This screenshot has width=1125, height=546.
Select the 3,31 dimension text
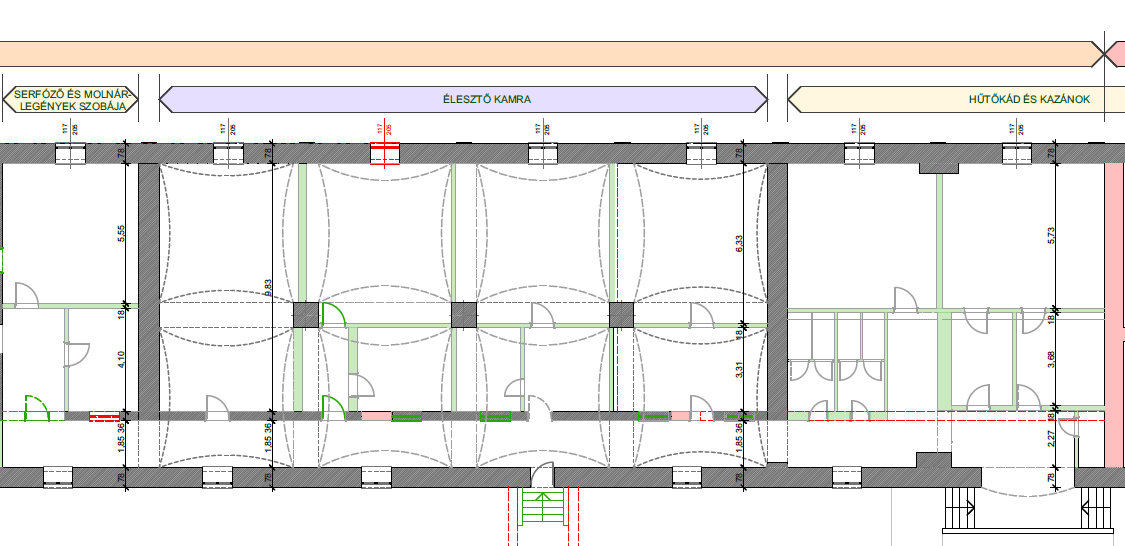click(739, 371)
